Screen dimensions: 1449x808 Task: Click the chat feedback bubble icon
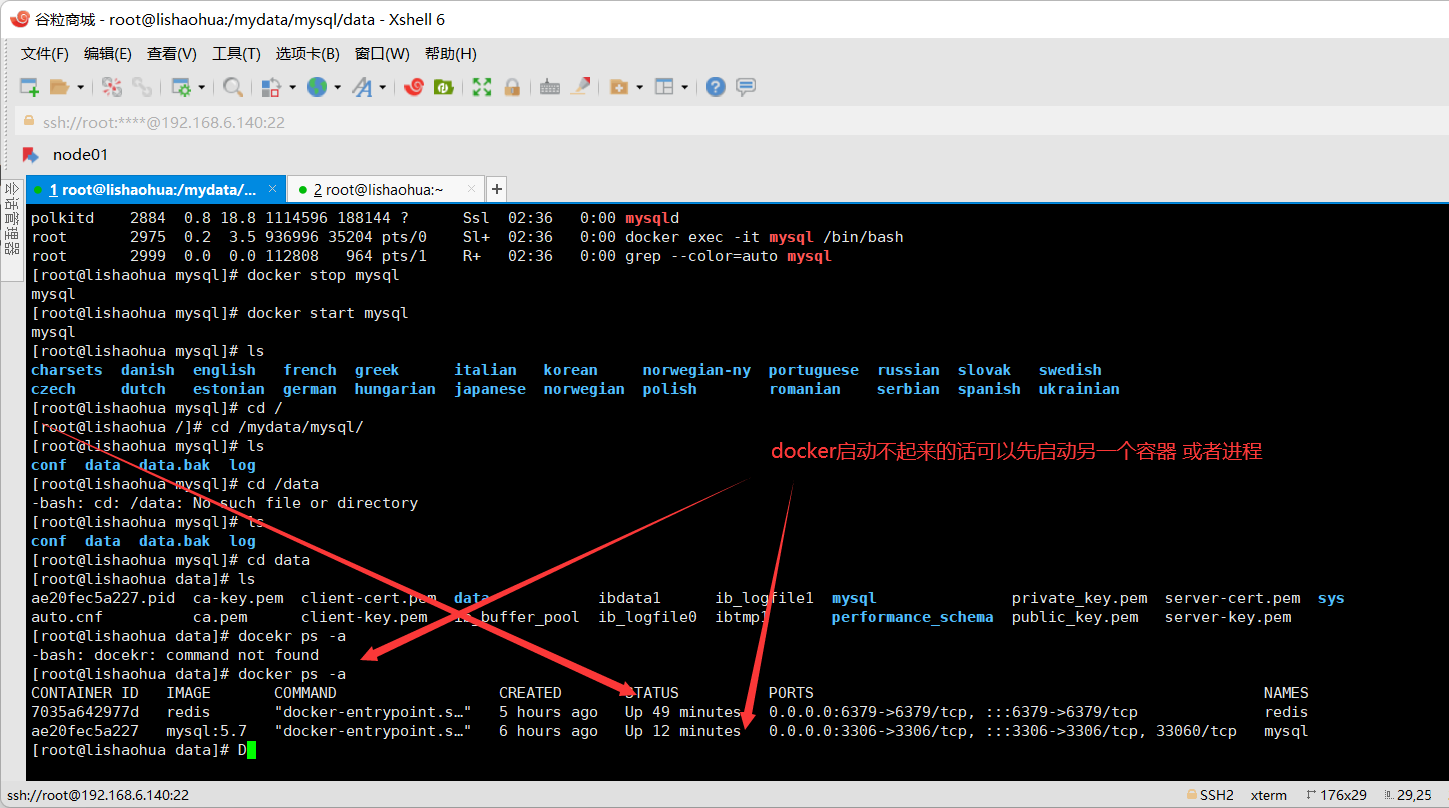[746, 87]
